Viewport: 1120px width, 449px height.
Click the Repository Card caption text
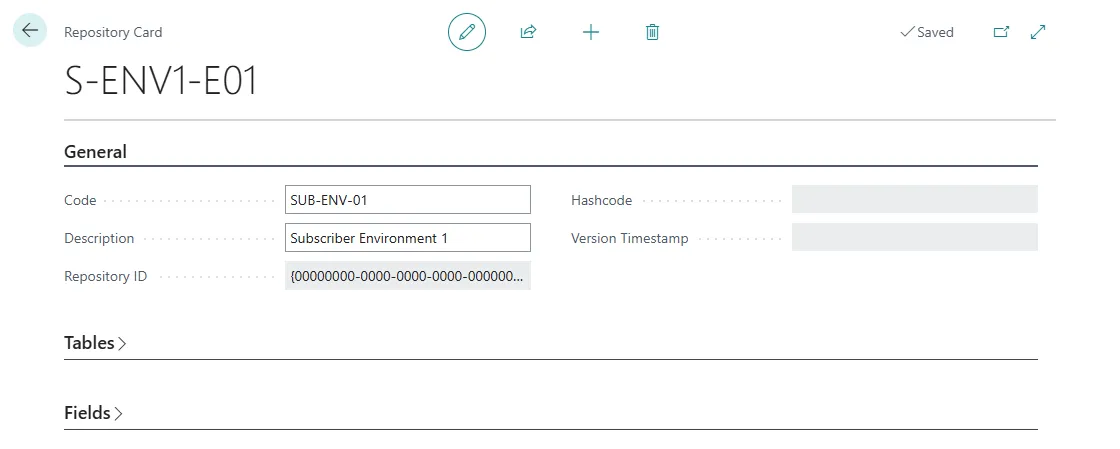point(113,32)
